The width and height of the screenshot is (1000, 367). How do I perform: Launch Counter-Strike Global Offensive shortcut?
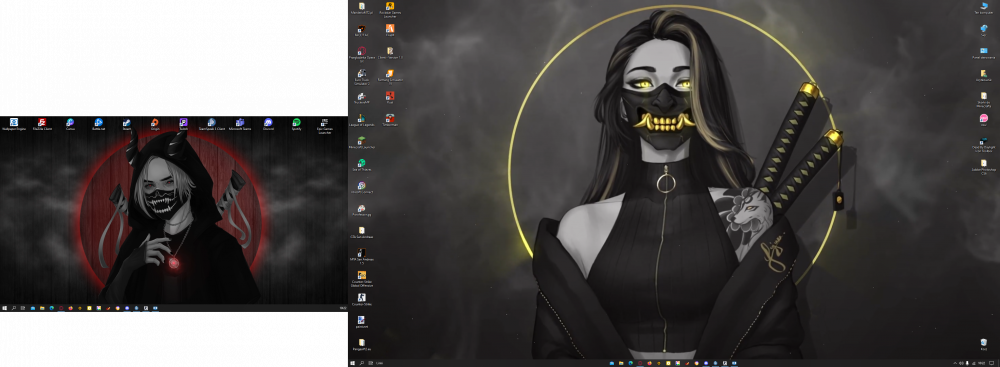pos(362,279)
